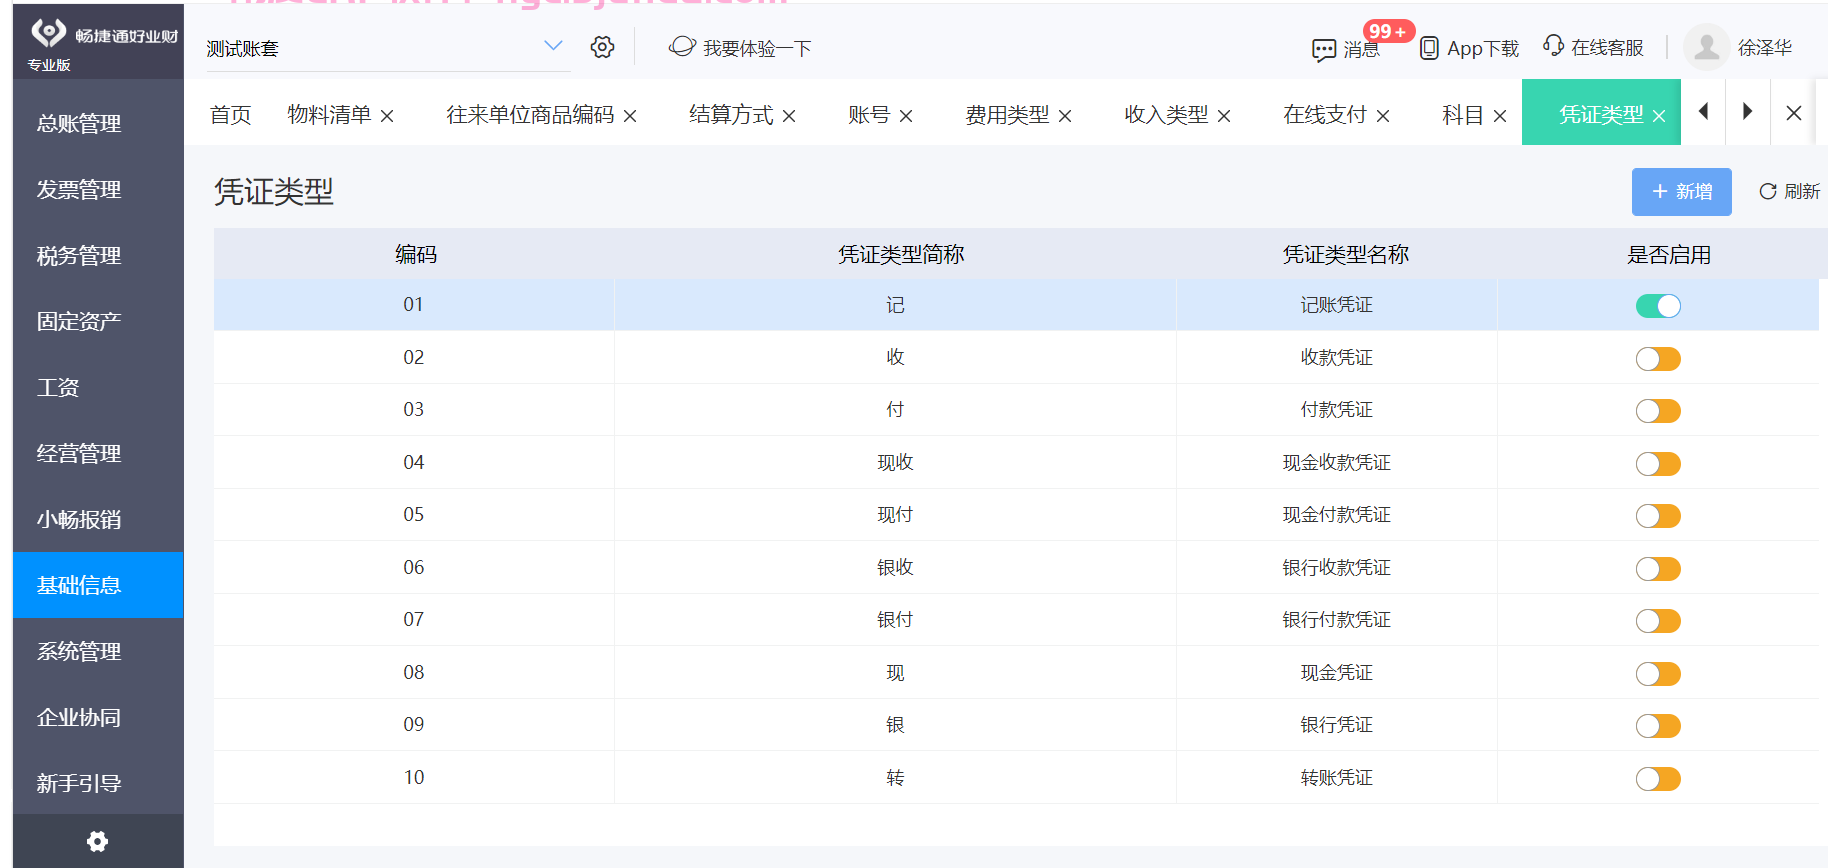The width and height of the screenshot is (1828, 868).
Task: Close the 费用类型 tab
Action: tap(1065, 116)
